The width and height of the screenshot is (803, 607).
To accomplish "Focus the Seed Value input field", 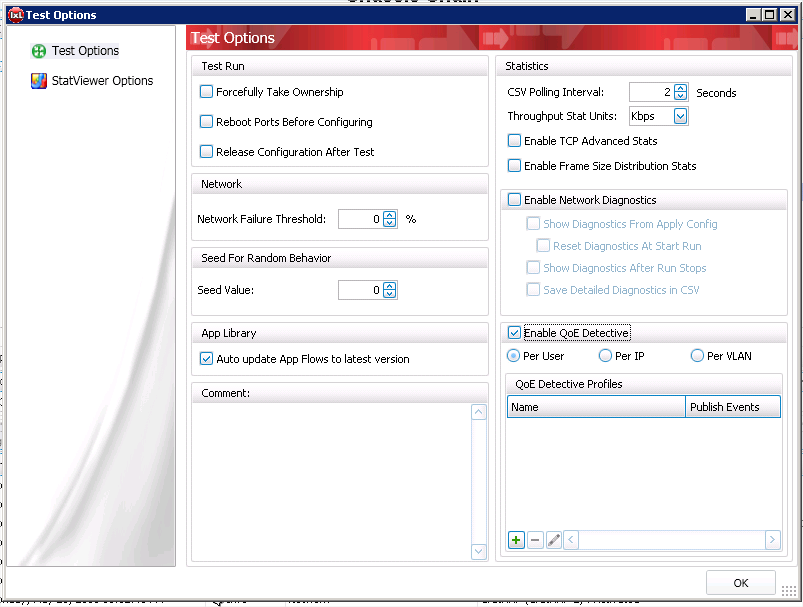I will 360,290.
